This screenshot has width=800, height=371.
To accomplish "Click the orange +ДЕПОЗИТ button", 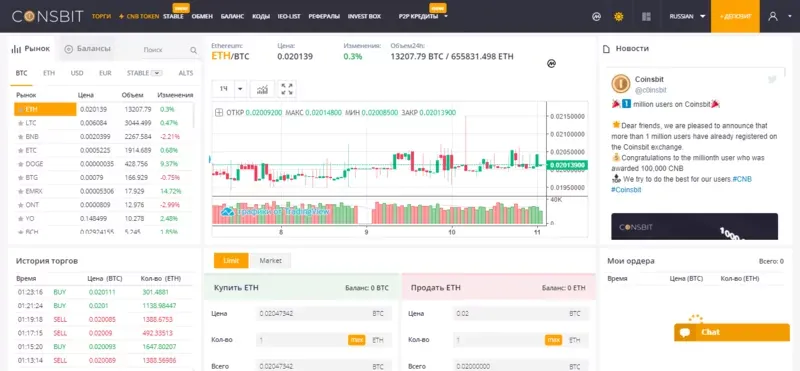I will click(735, 16).
